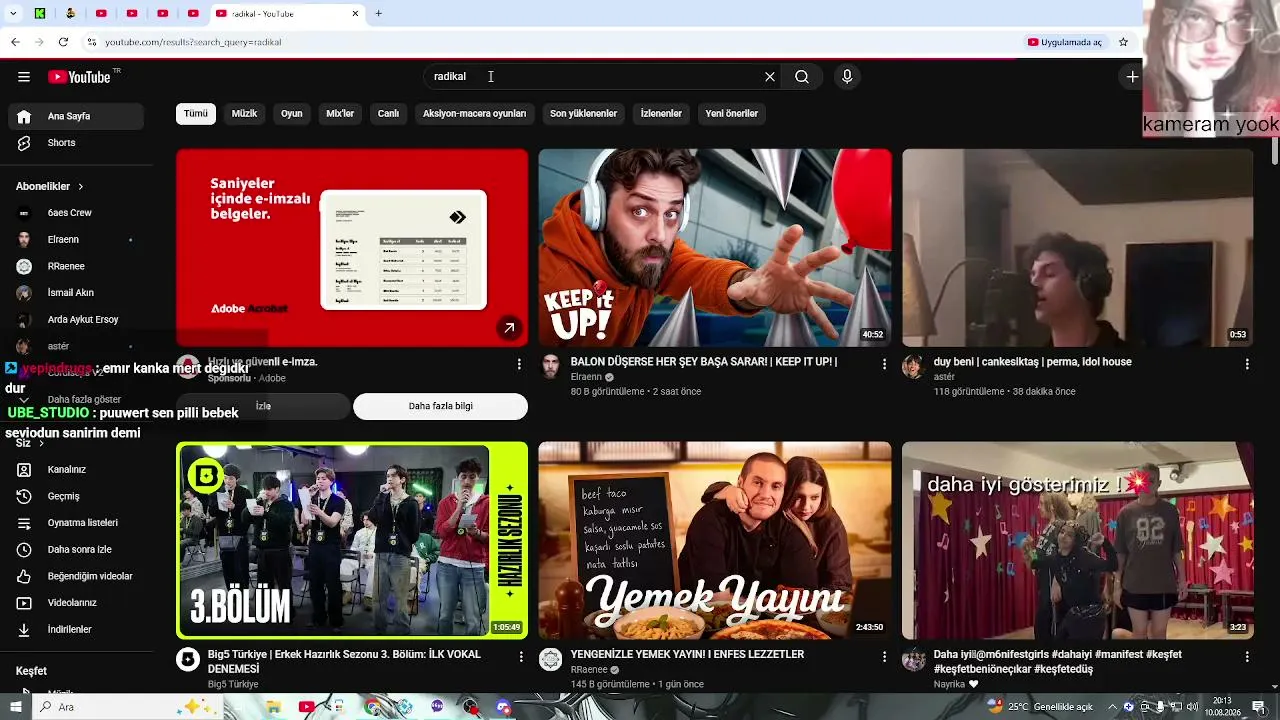Open options menu for Yemek Yayını video
1280x720 pixels.
[x=884, y=657]
